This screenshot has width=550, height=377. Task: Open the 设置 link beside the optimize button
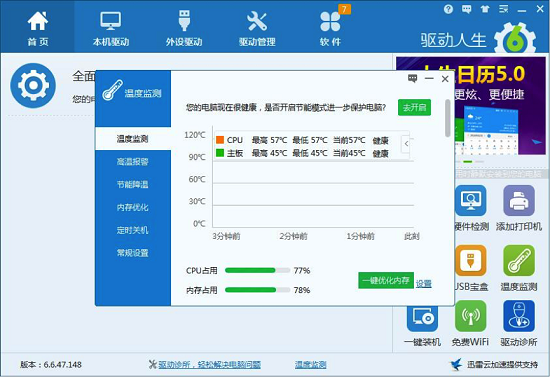coord(424,283)
